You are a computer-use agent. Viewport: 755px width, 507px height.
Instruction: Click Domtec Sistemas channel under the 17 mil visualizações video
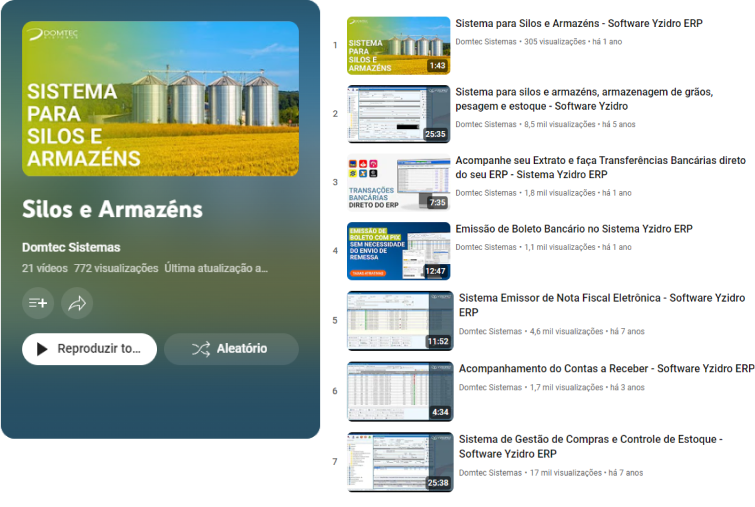(490, 473)
